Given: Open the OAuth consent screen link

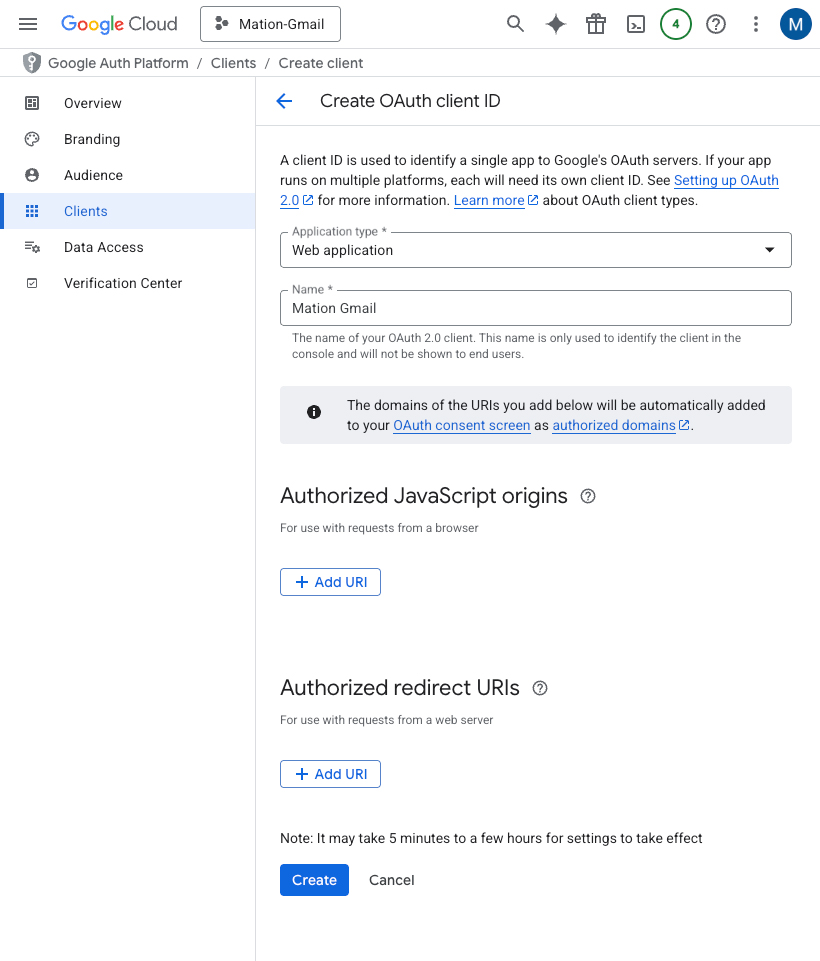Looking at the screenshot, I should tap(461, 425).
